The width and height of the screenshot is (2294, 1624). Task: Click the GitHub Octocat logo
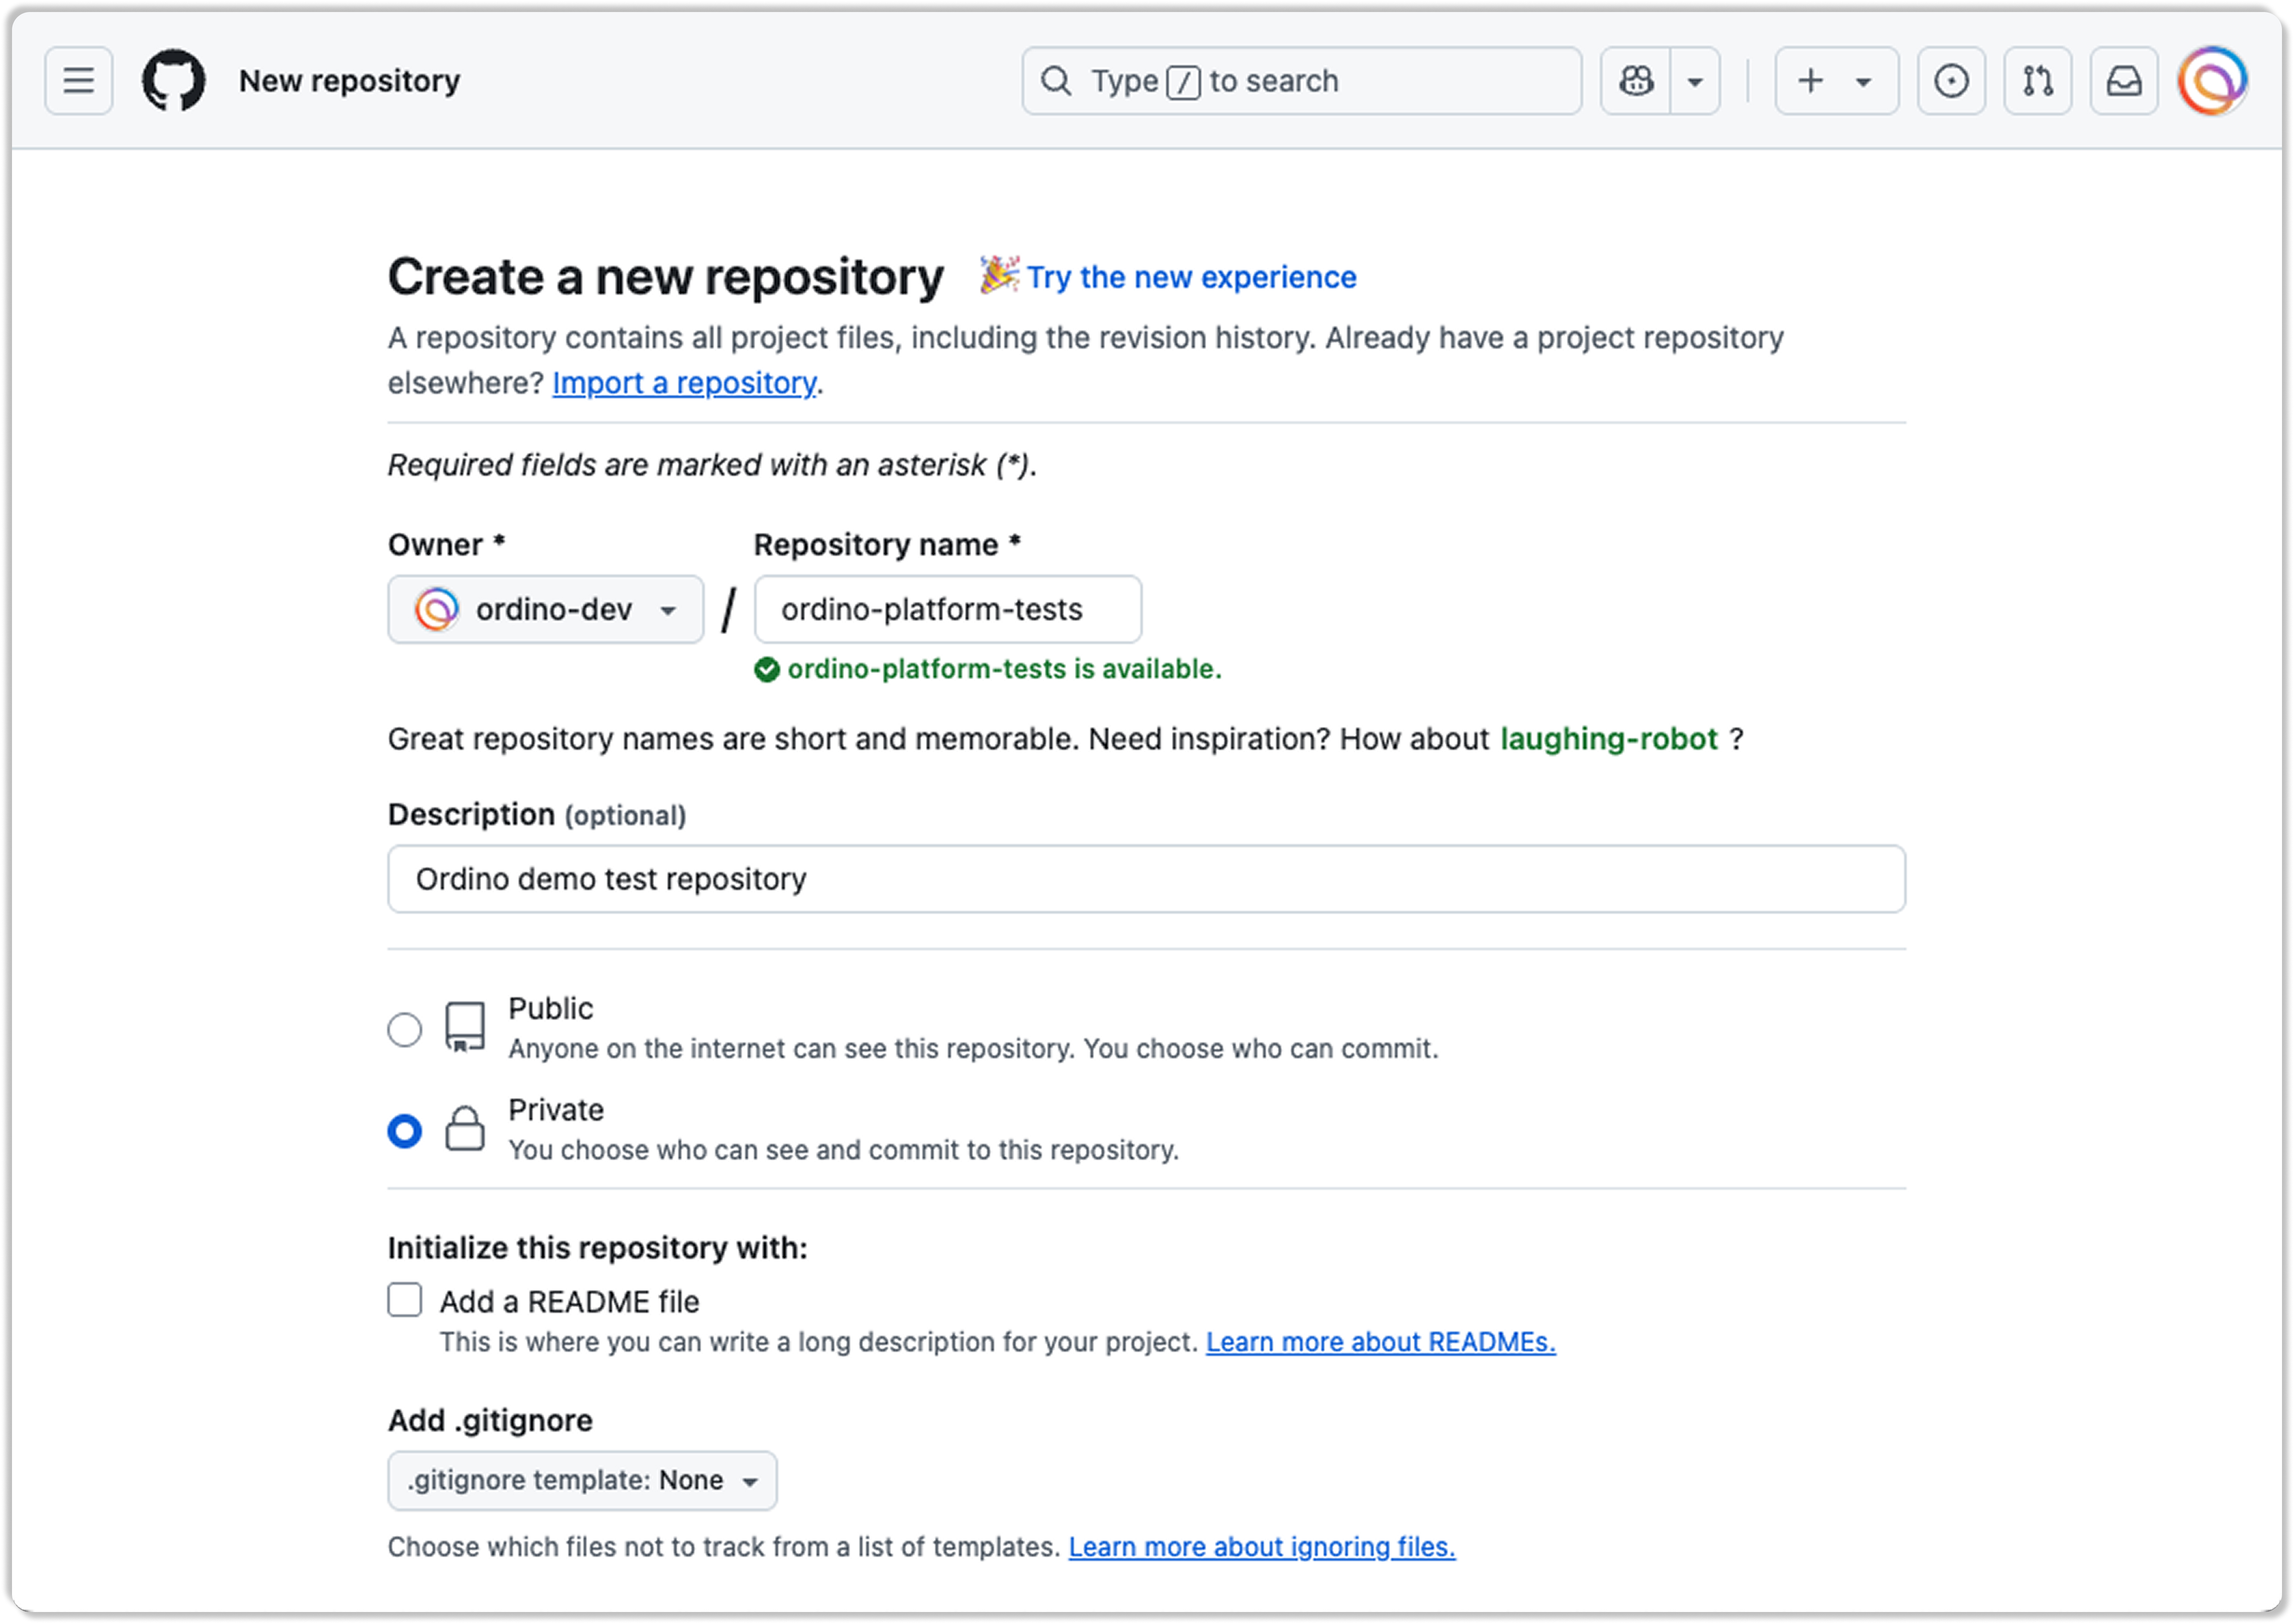click(x=174, y=81)
